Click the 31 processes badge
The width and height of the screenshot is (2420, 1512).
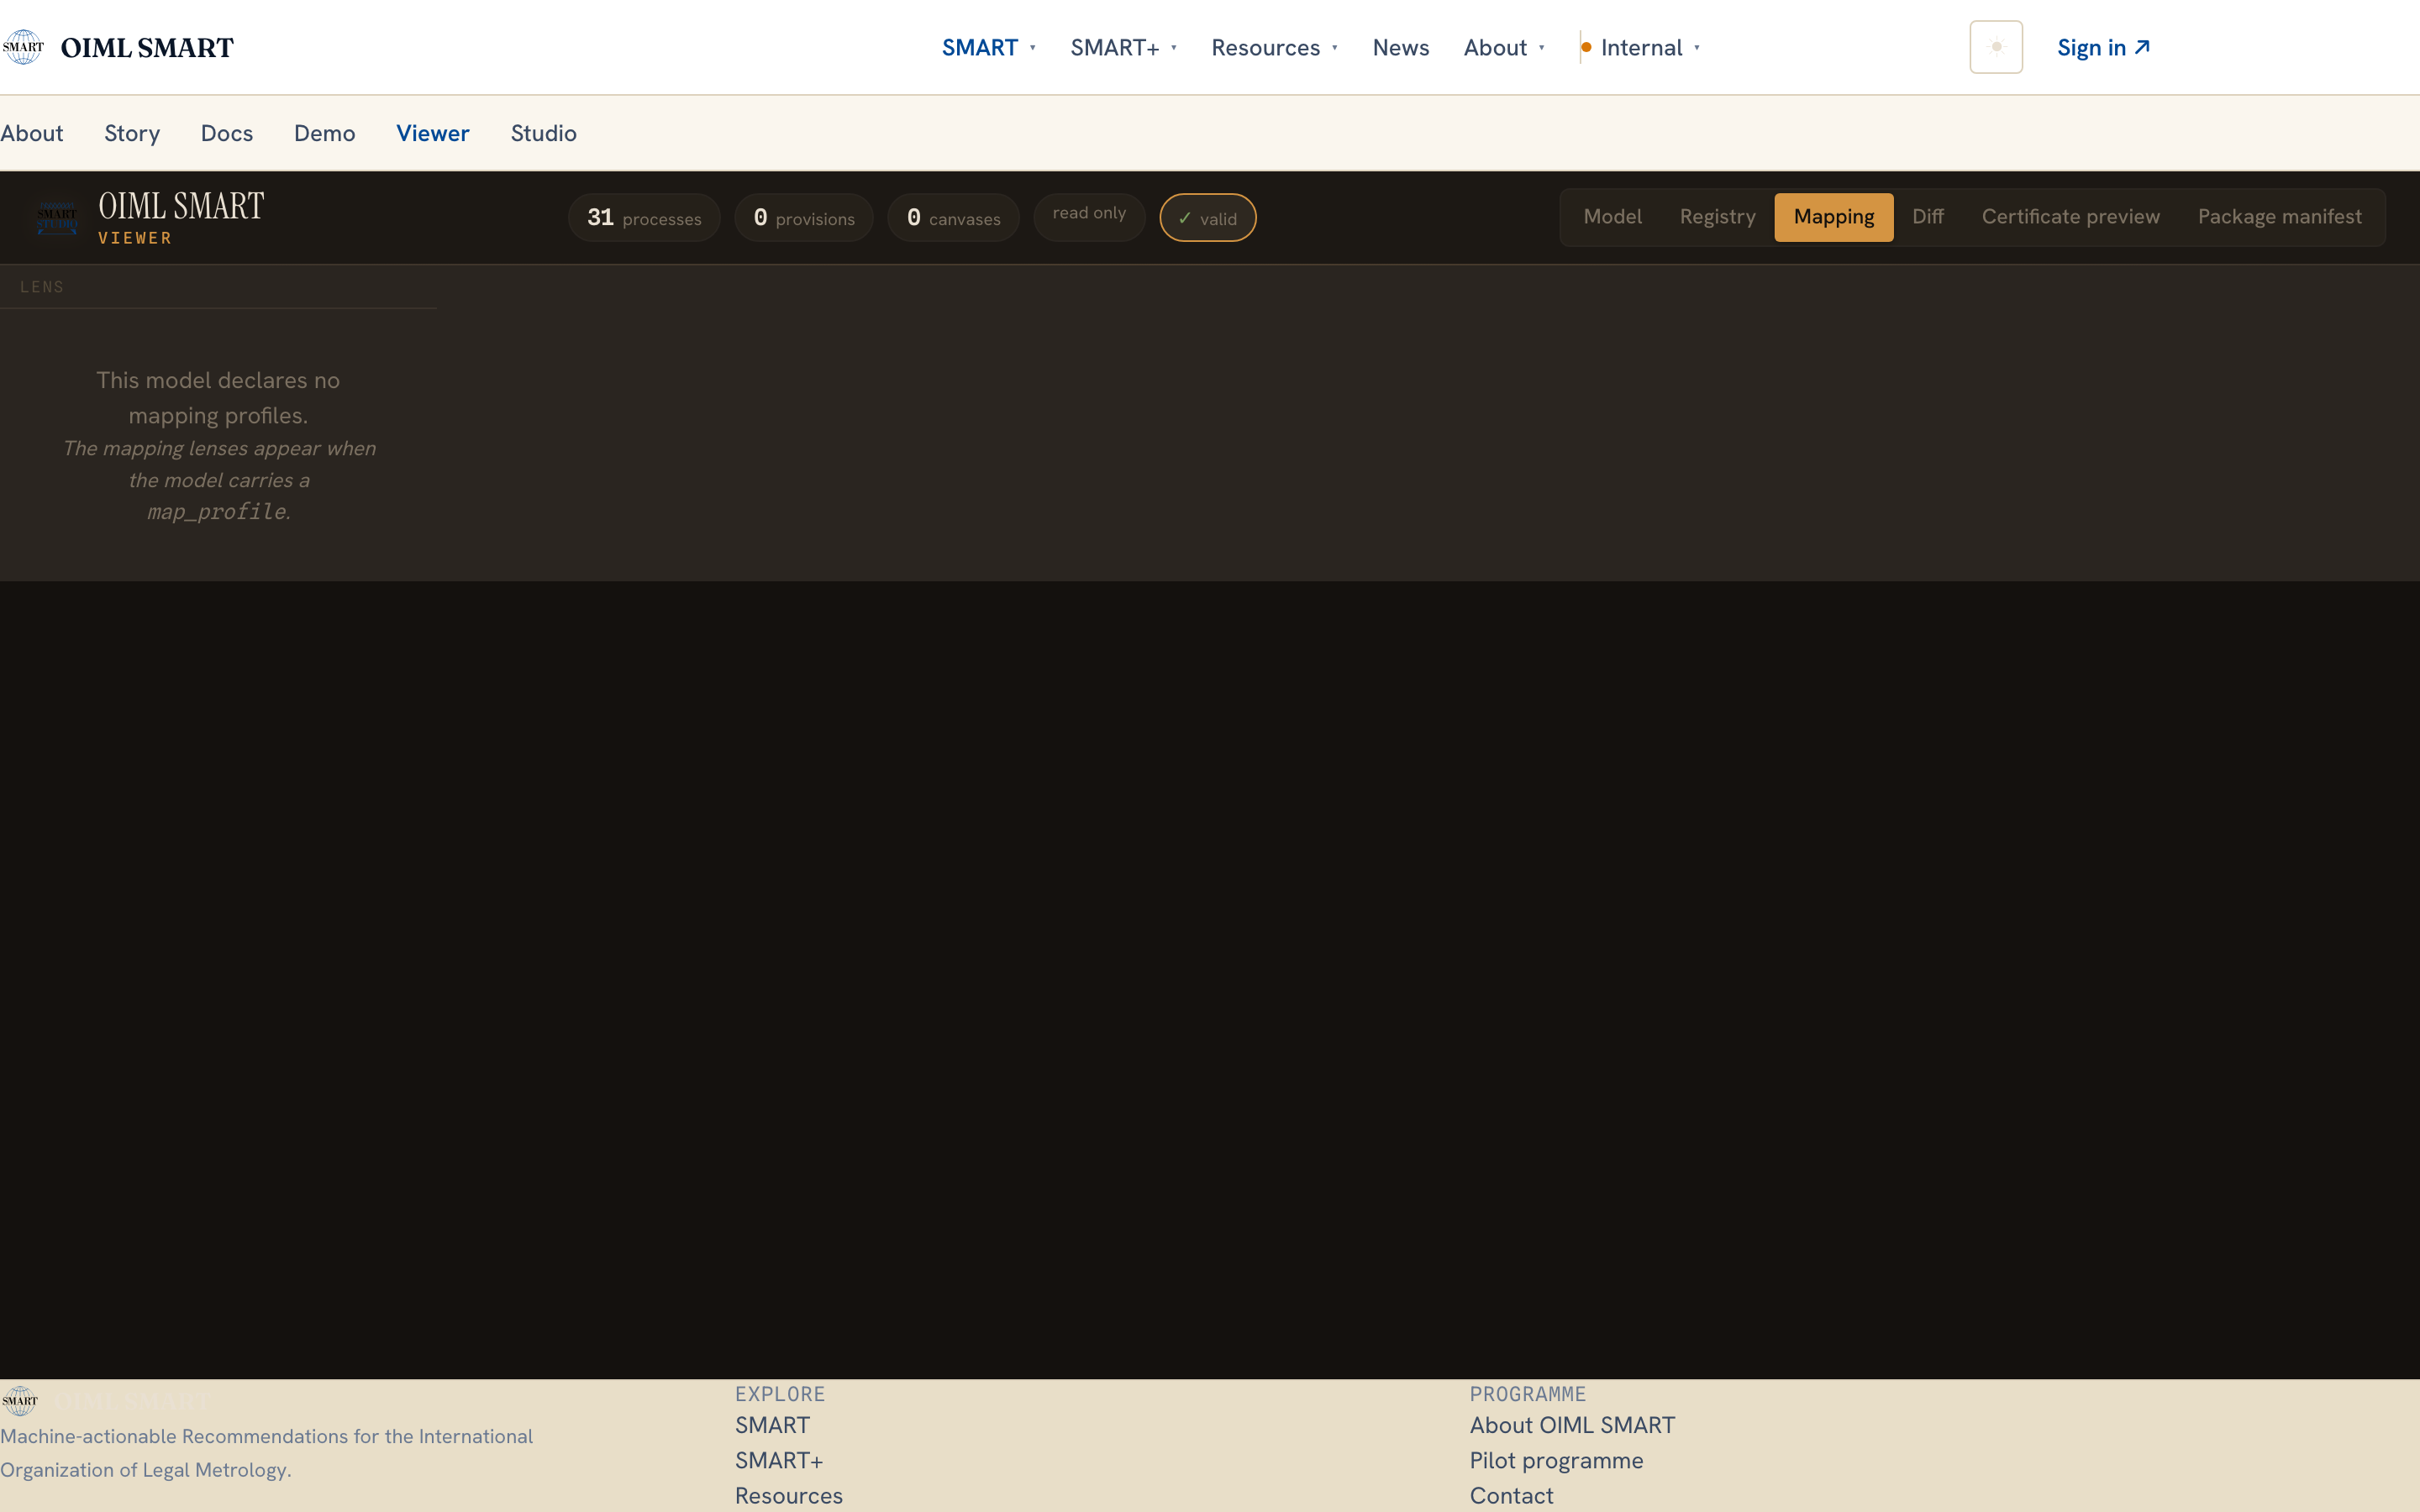coord(644,217)
